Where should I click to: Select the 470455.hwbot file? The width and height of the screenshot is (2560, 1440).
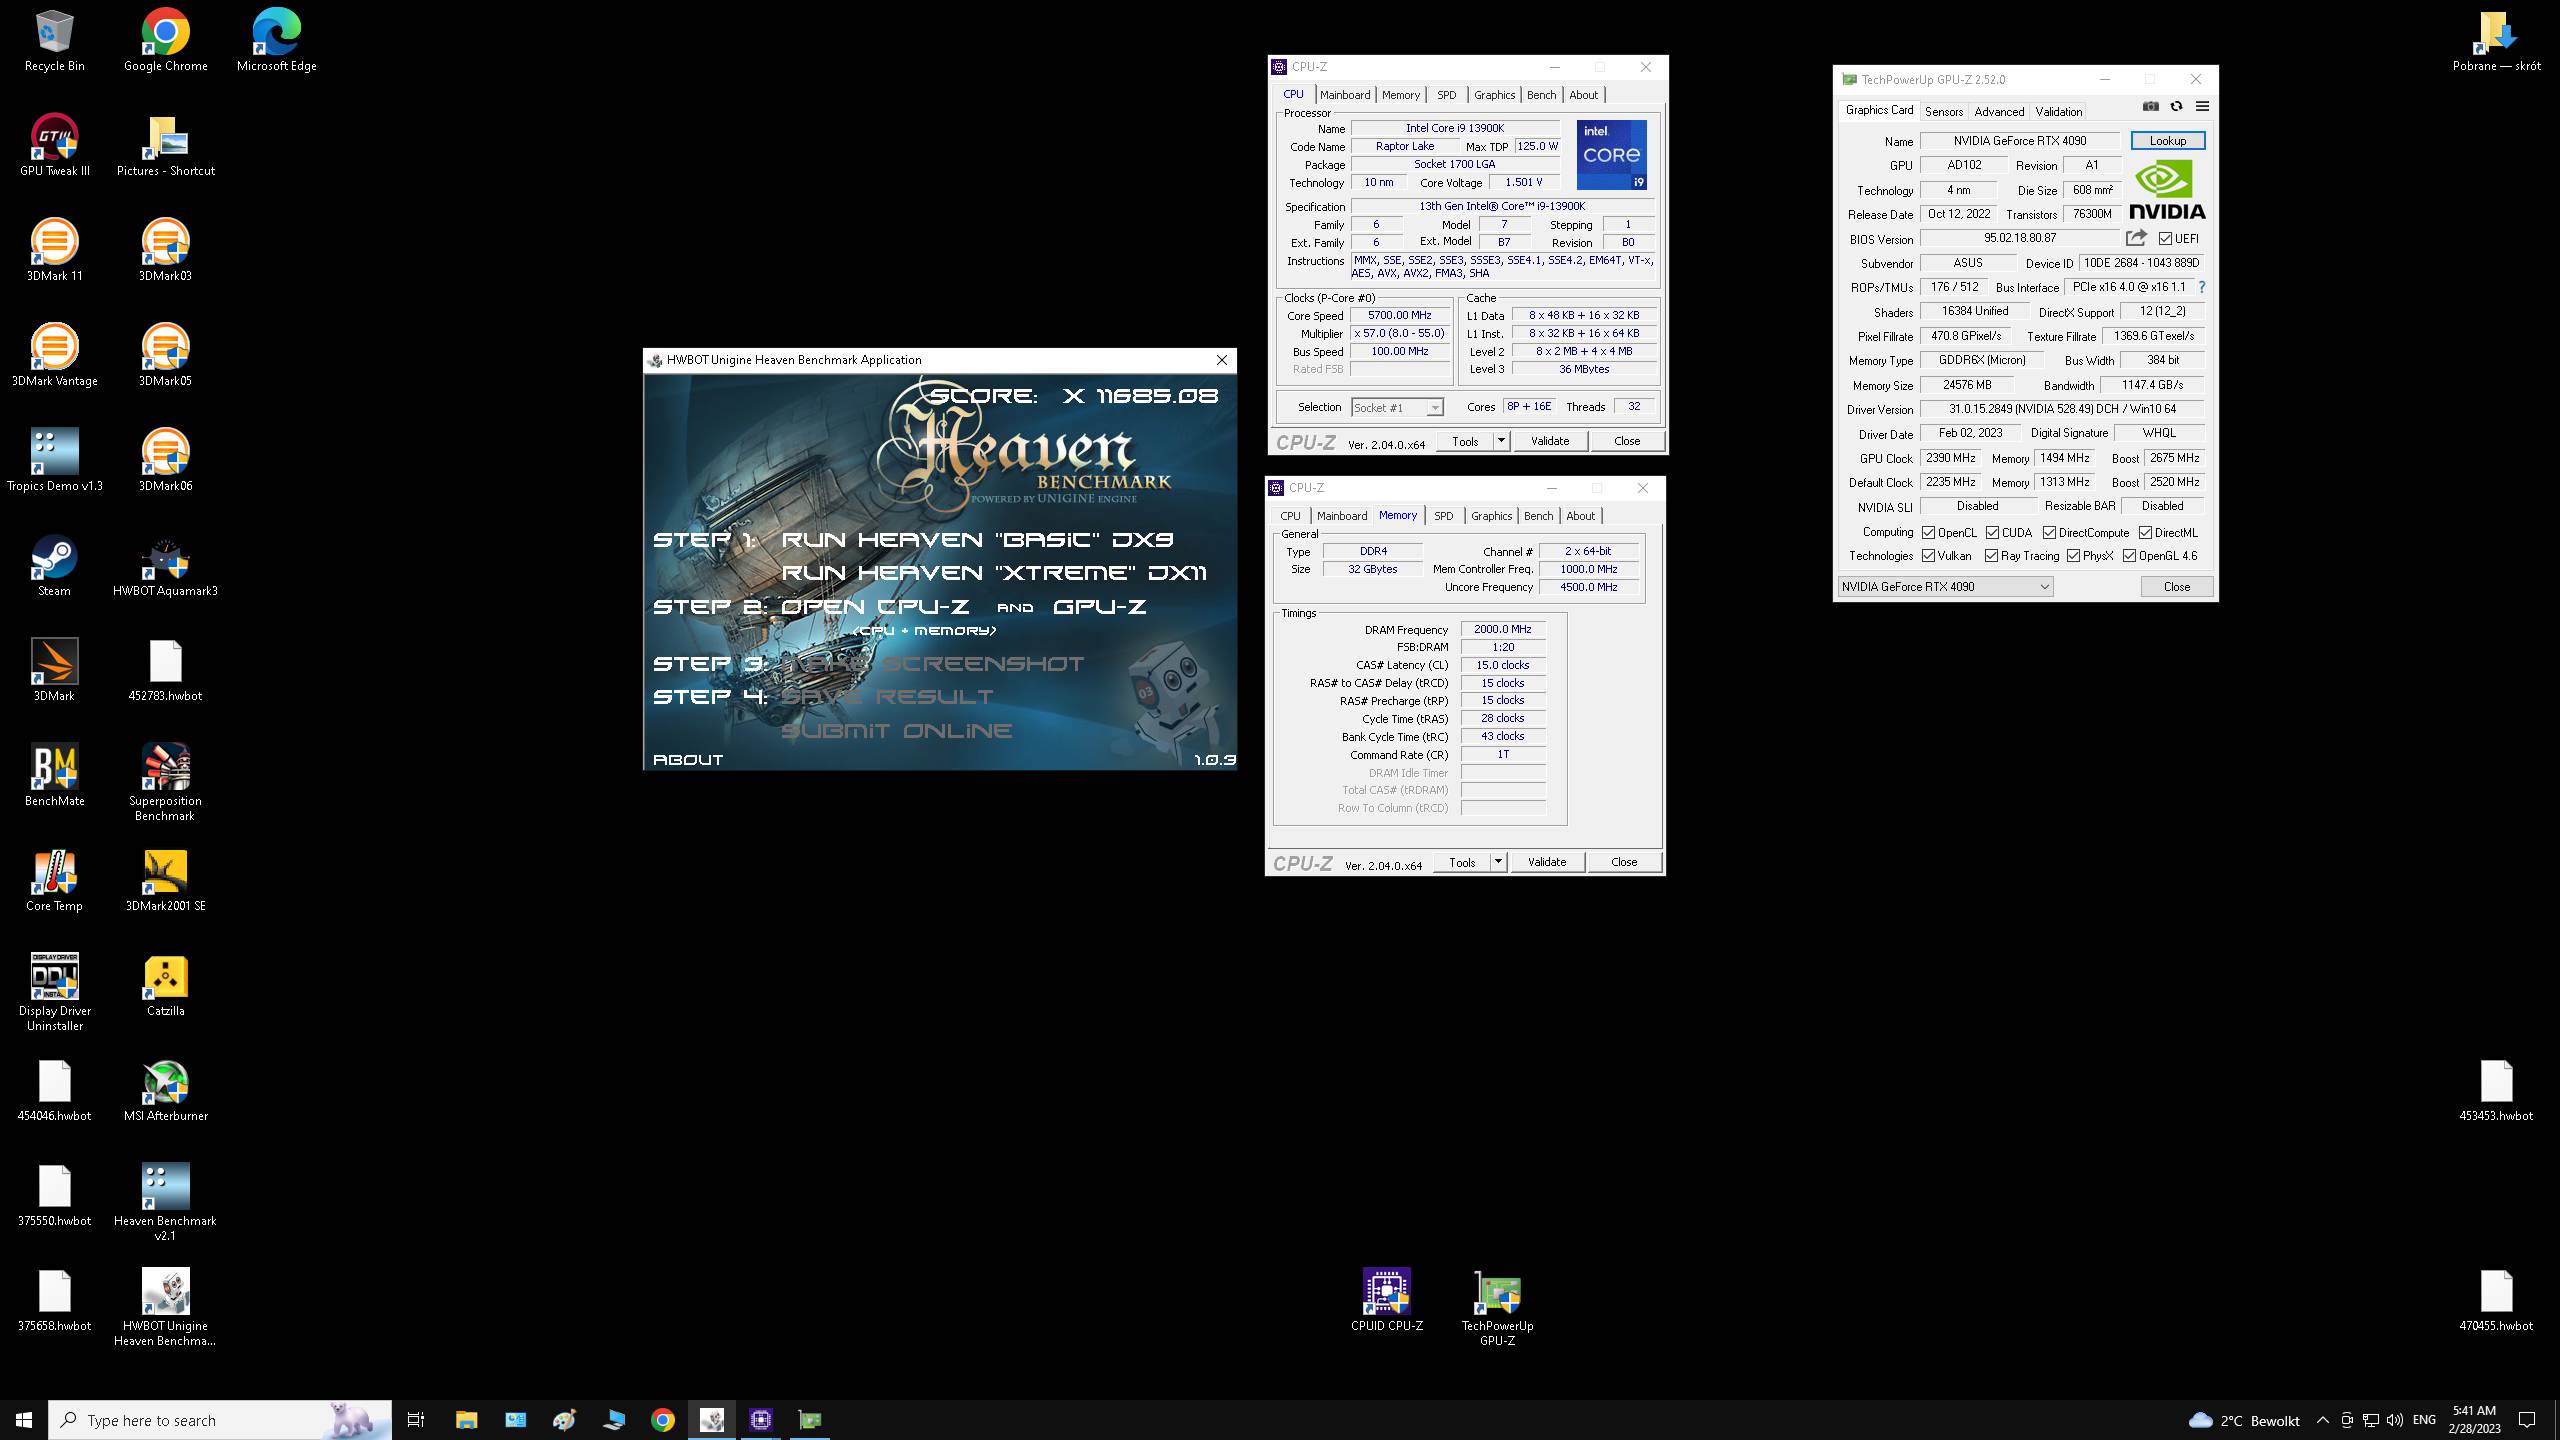coord(2496,1300)
